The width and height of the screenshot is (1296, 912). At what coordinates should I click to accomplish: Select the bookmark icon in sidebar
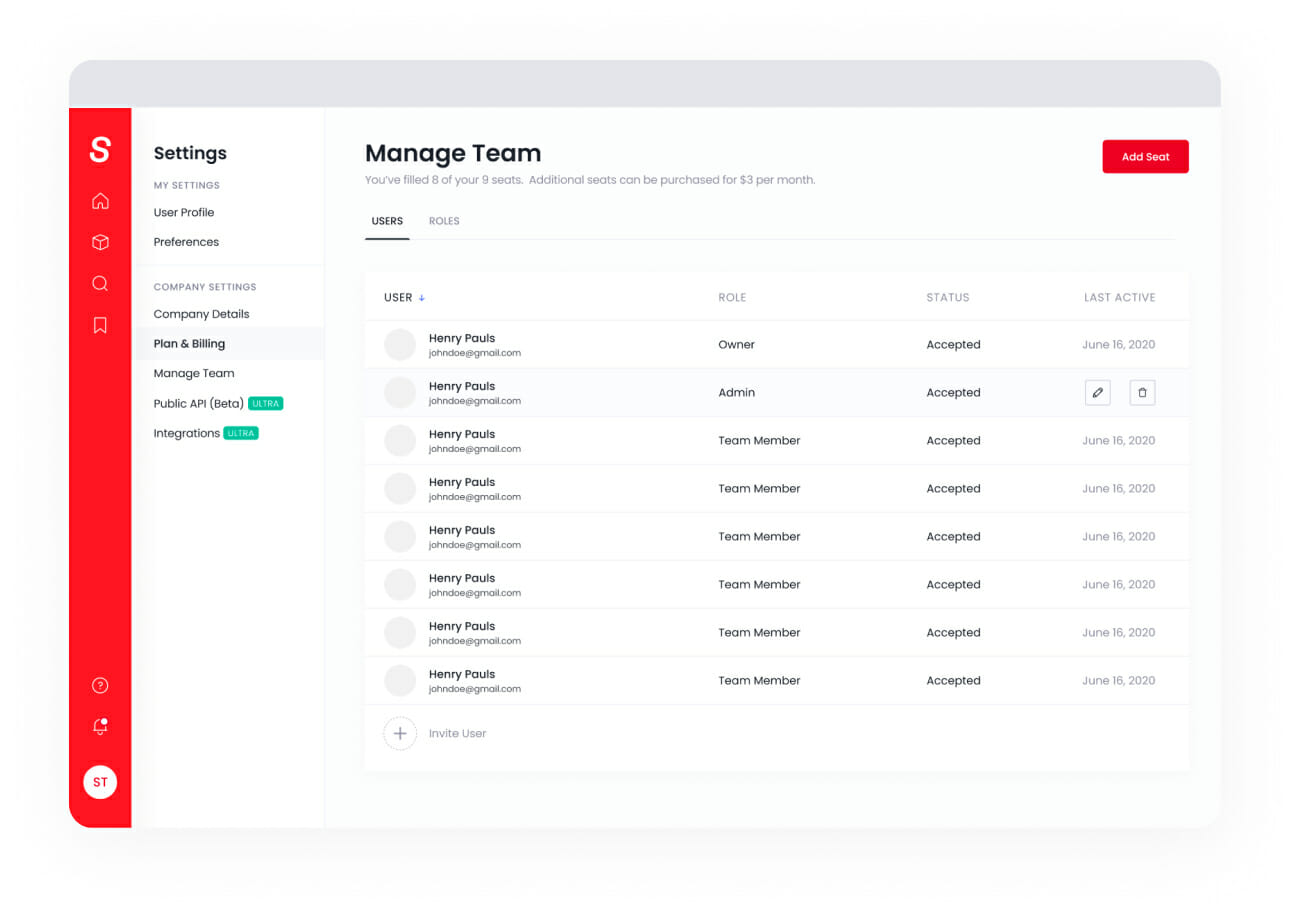point(100,324)
